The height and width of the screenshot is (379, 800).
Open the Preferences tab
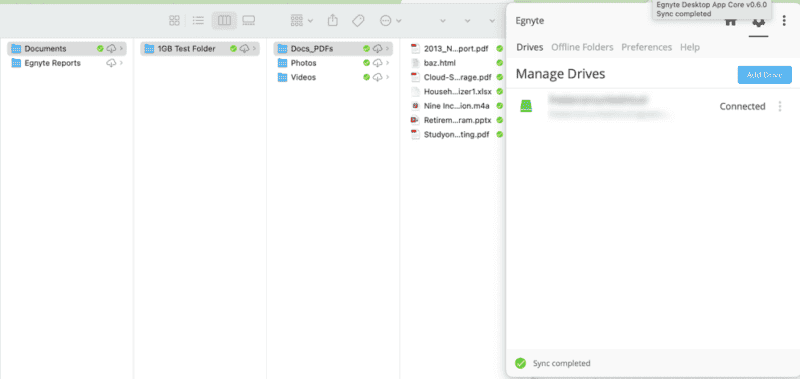click(x=646, y=47)
